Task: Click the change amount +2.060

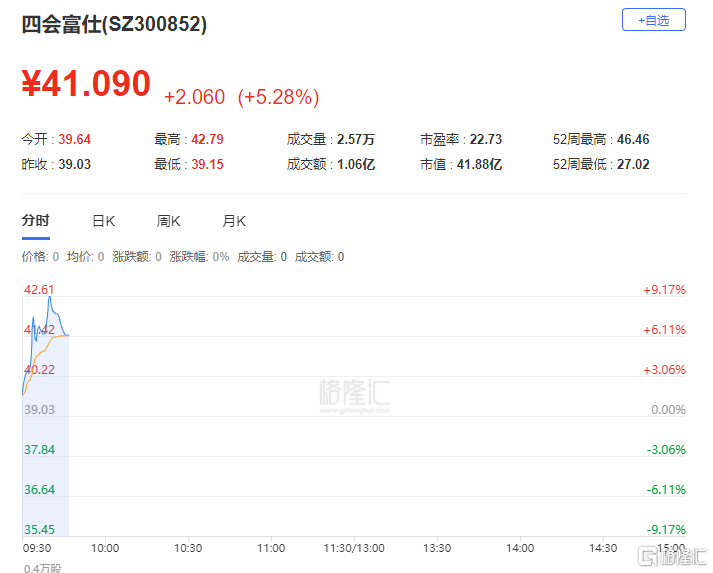Action: 195,97
